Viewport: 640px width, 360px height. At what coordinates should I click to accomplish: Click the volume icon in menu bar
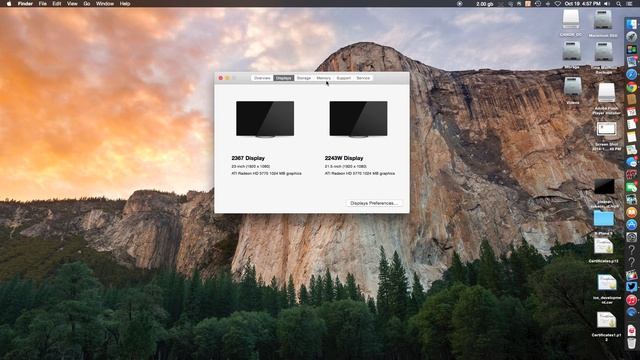tap(607, 4)
